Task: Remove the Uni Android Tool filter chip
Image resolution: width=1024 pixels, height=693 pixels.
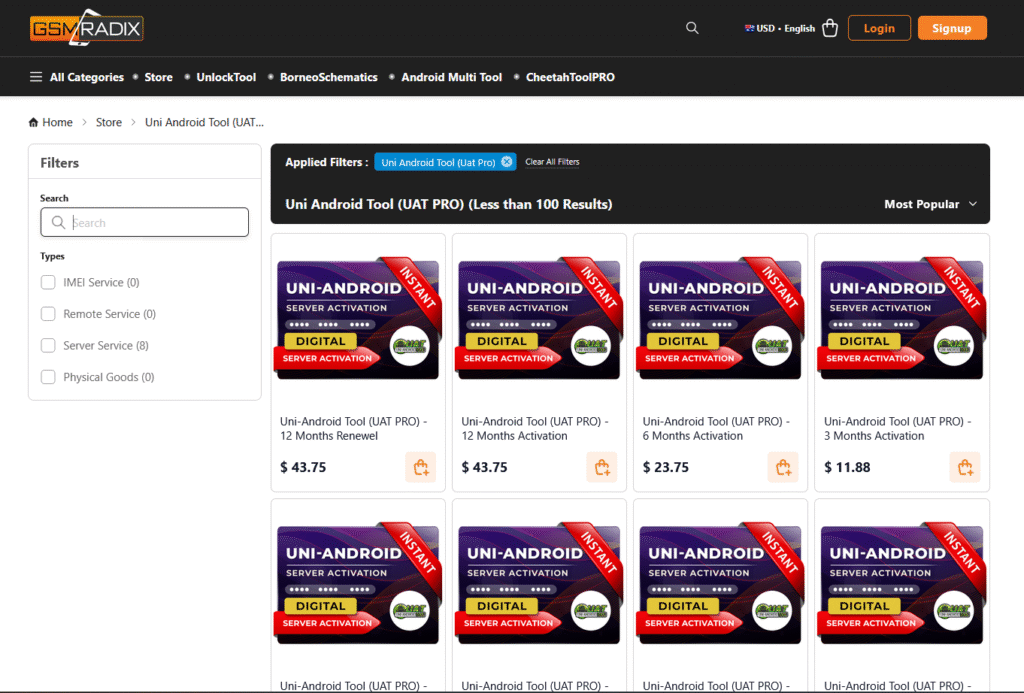Action: [x=507, y=162]
